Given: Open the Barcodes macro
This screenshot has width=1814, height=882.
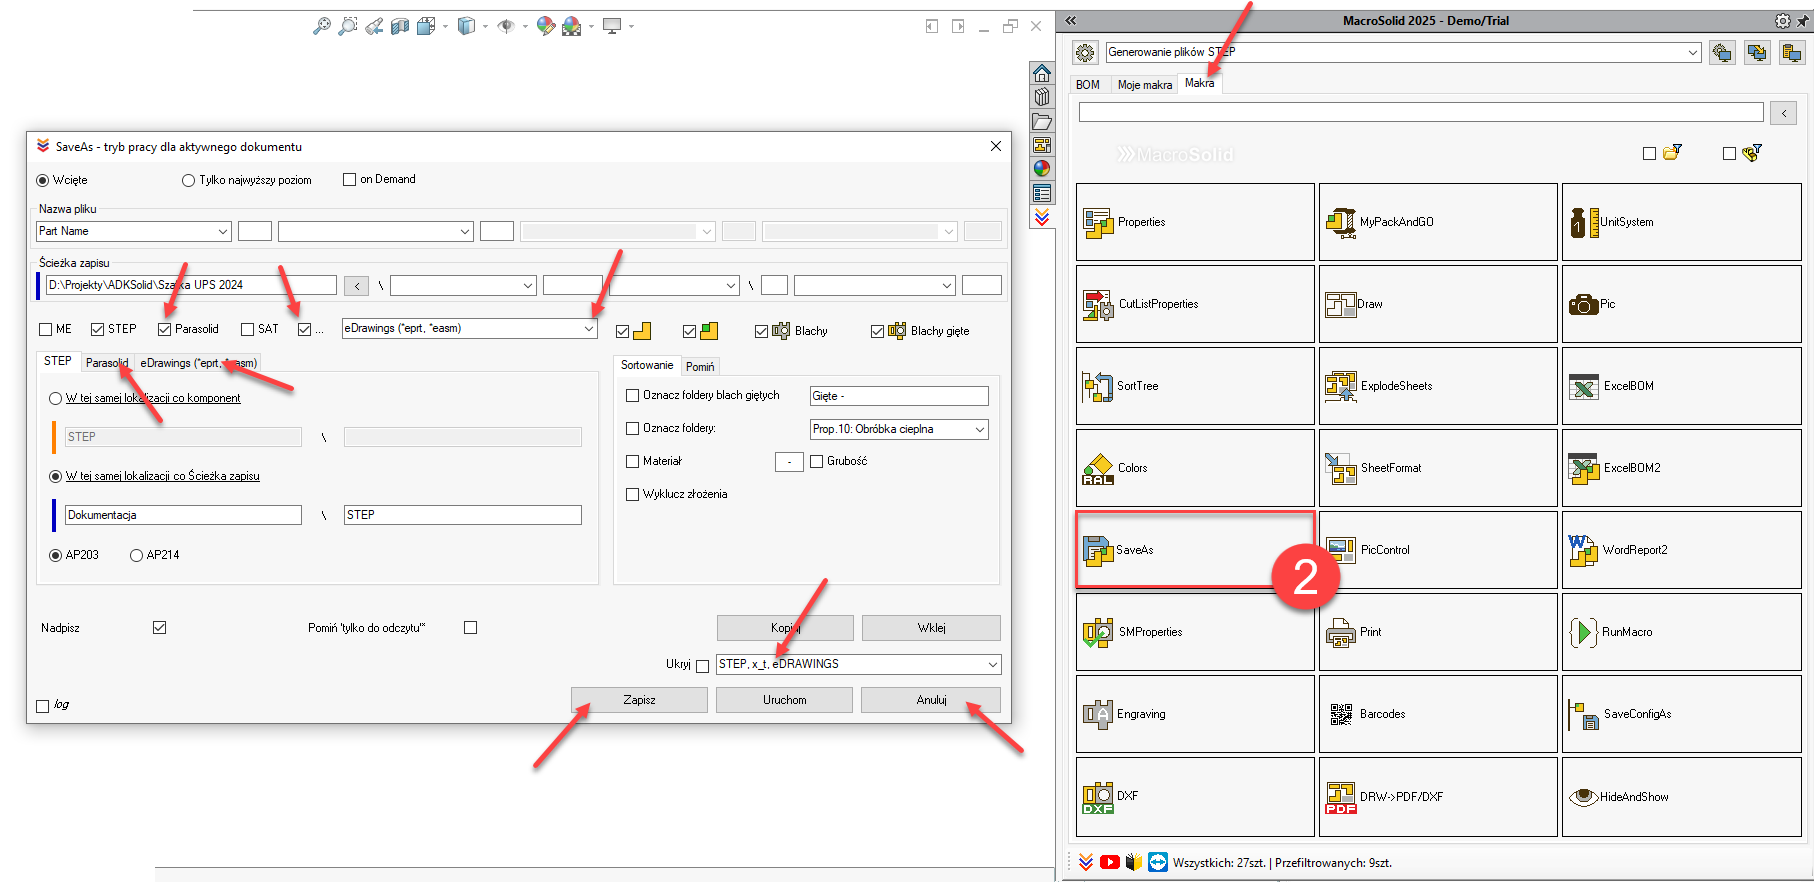Looking at the screenshot, I should pyautogui.click(x=1438, y=714).
